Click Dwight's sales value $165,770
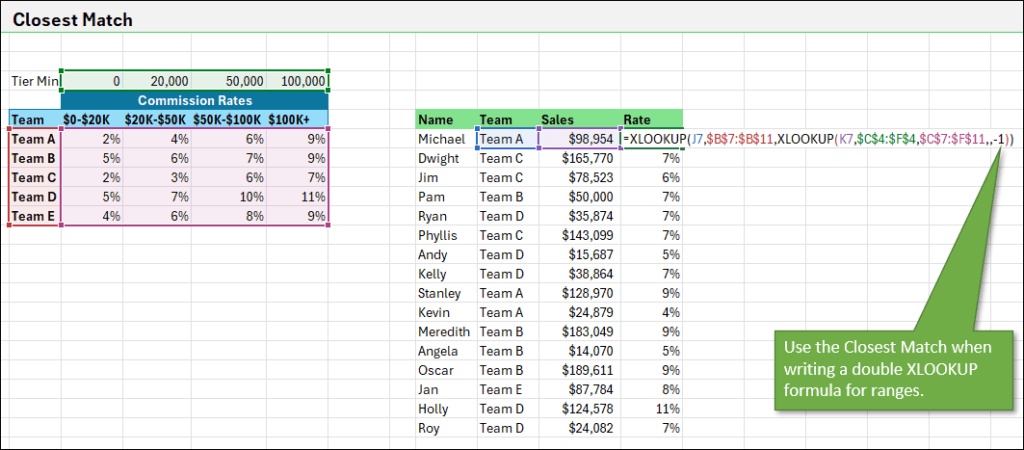 coord(579,158)
